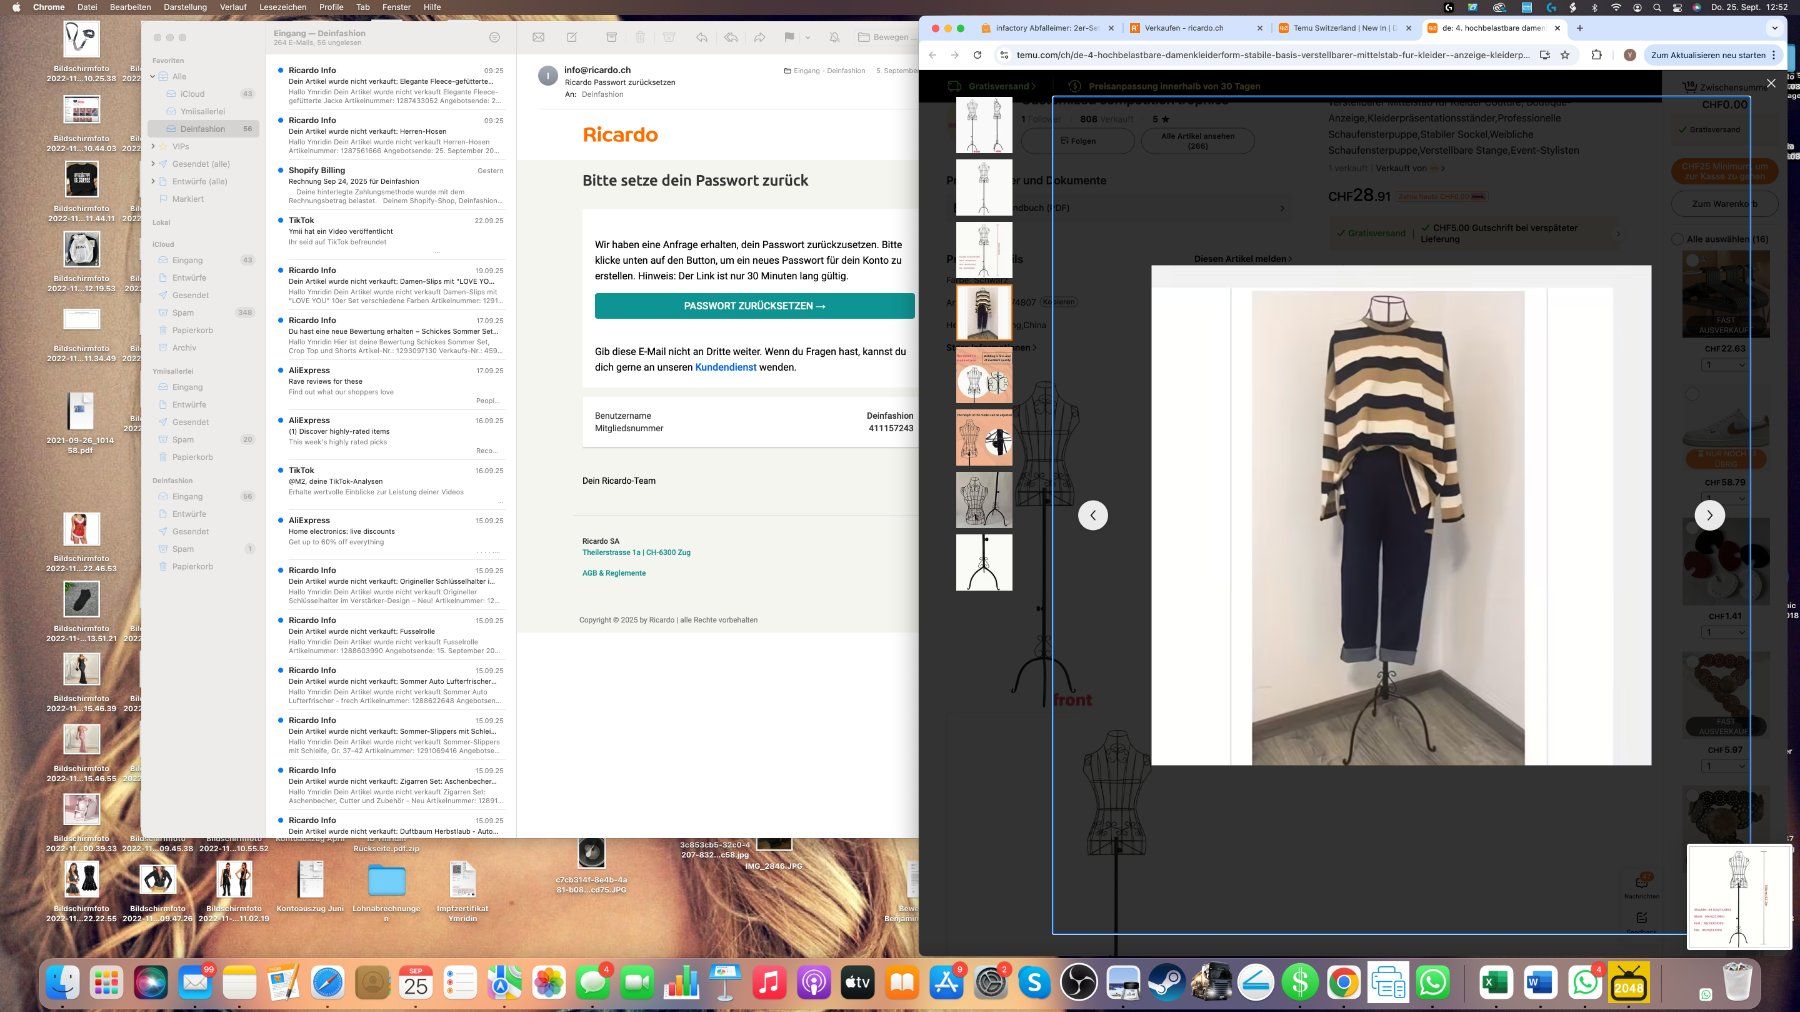Select the 'Kontoauszug Juni' file on the desktop
This screenshot has width=1800, height=1012.
[310, 888]
